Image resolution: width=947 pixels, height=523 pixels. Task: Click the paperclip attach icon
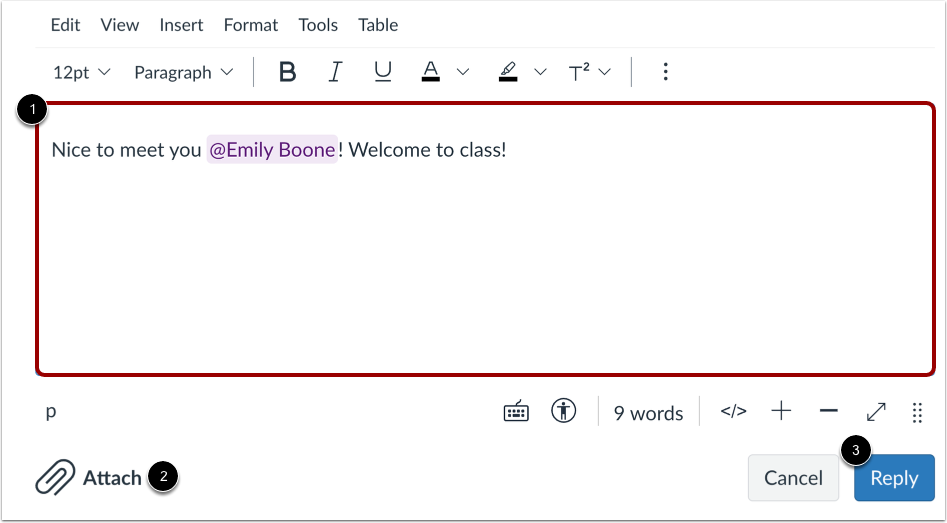coord(55,477)
